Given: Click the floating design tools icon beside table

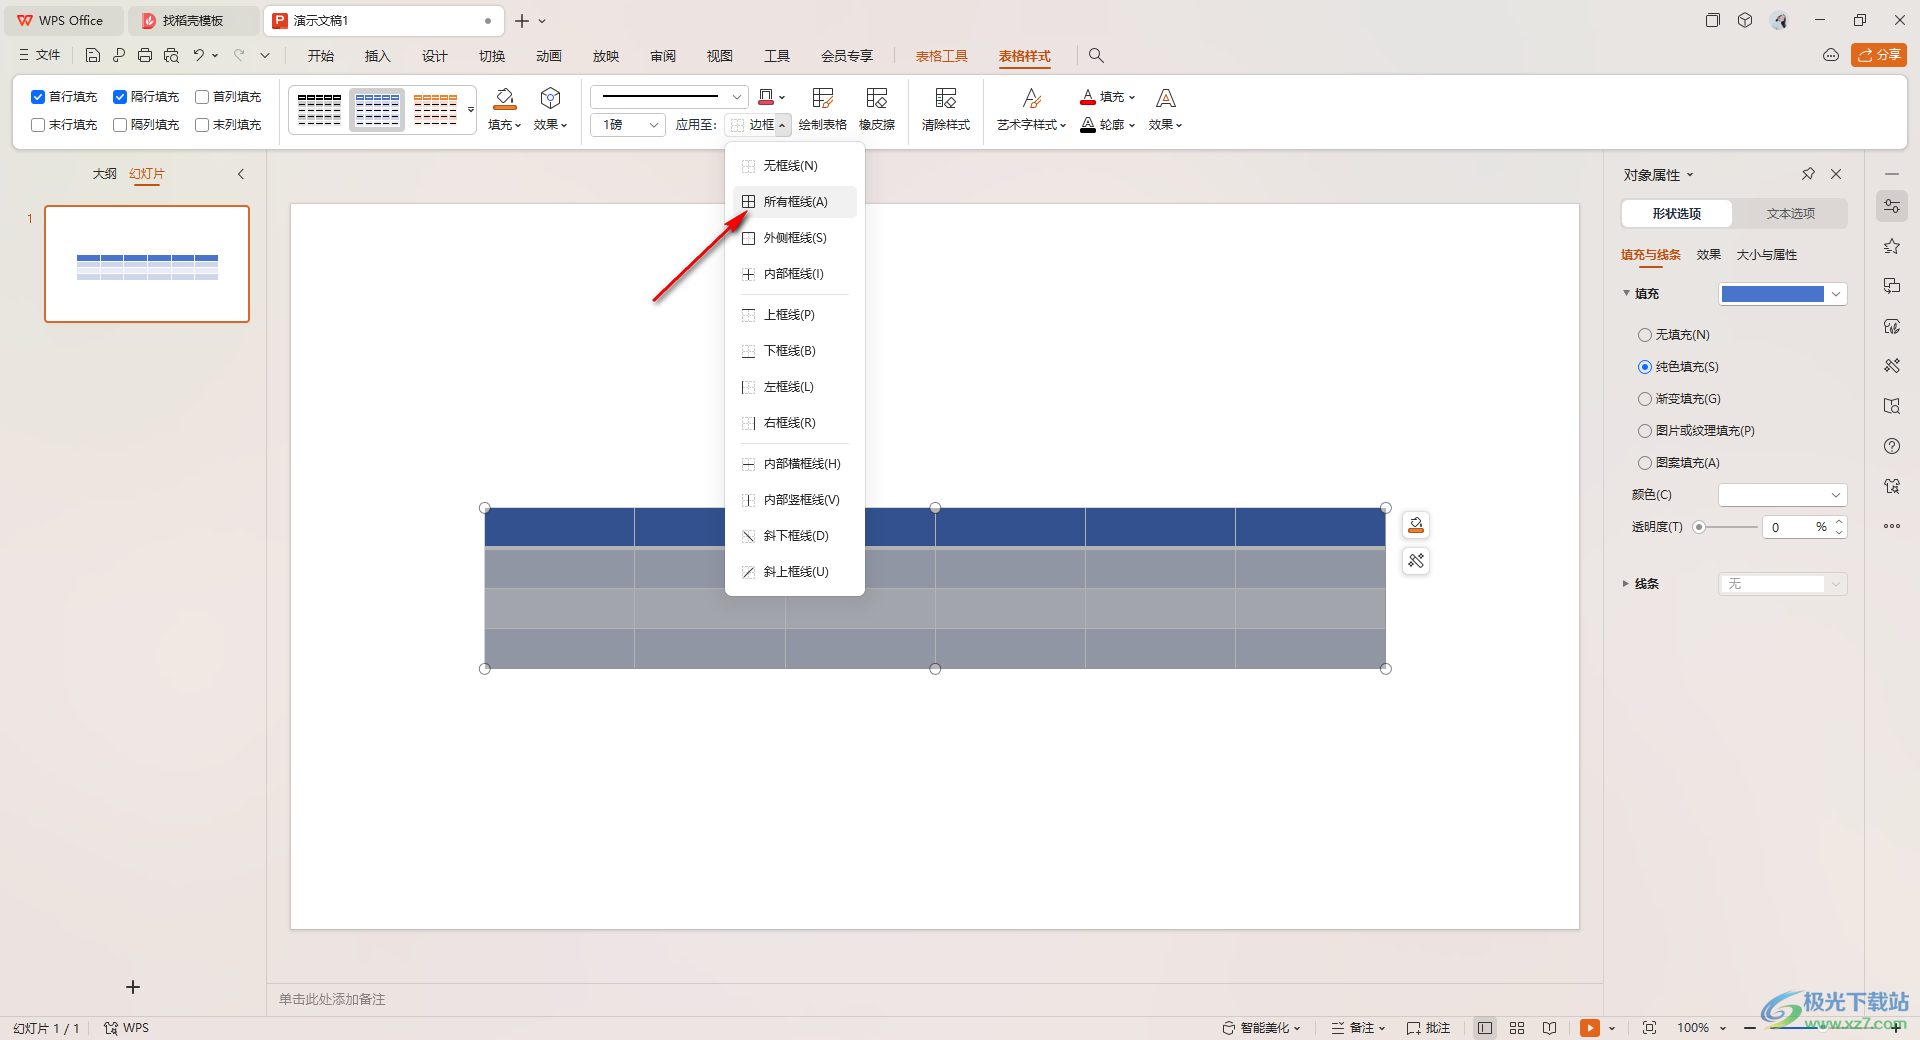Looking at the screenshot, I should coord(1416,561).
